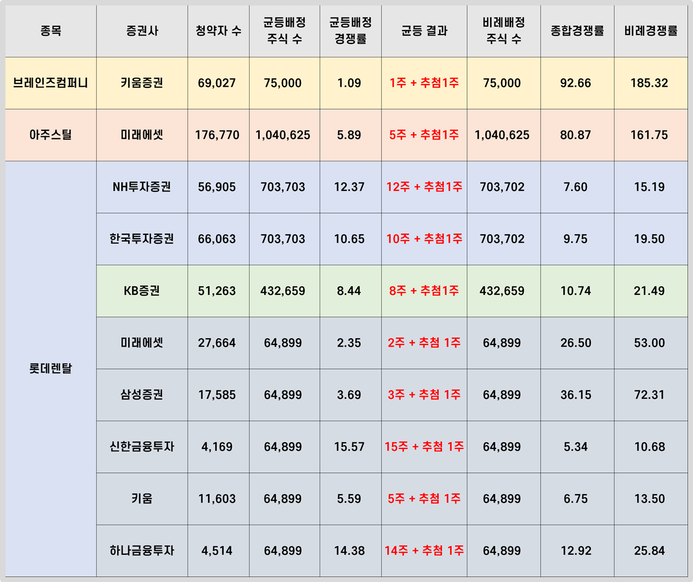Select the 15주 + 추첨 1주 result

click(424, 447)
